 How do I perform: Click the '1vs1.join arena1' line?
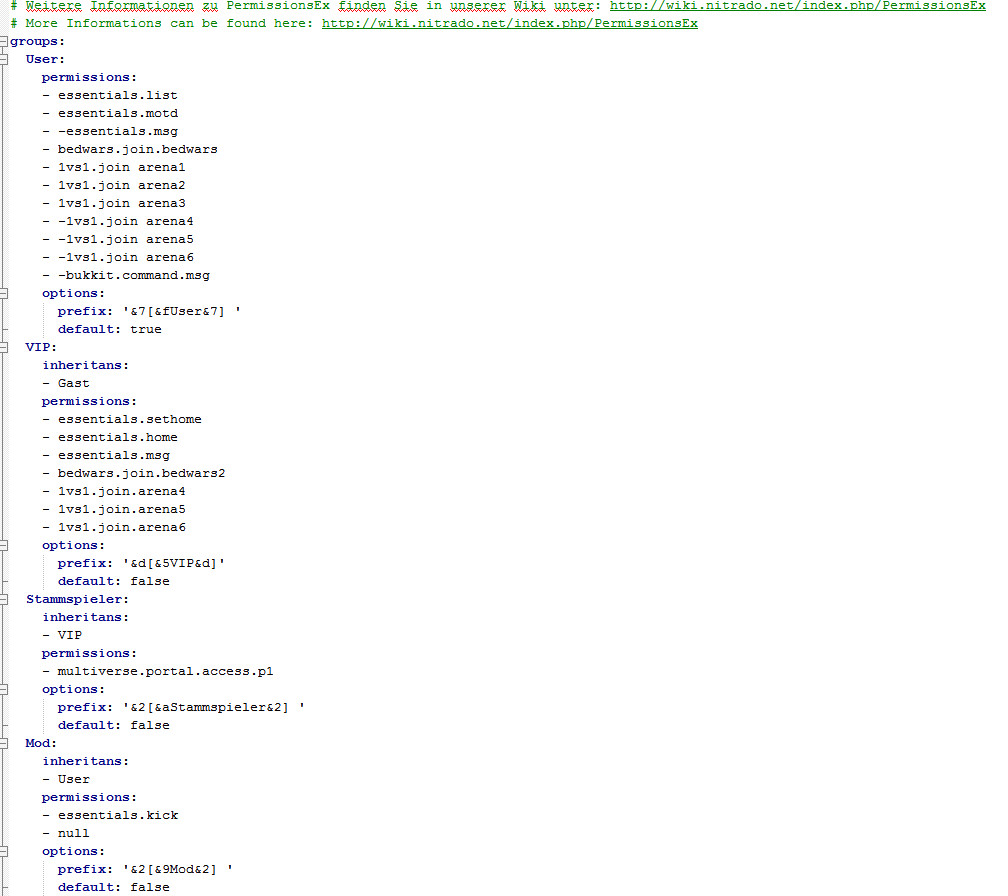click(114, 168)
